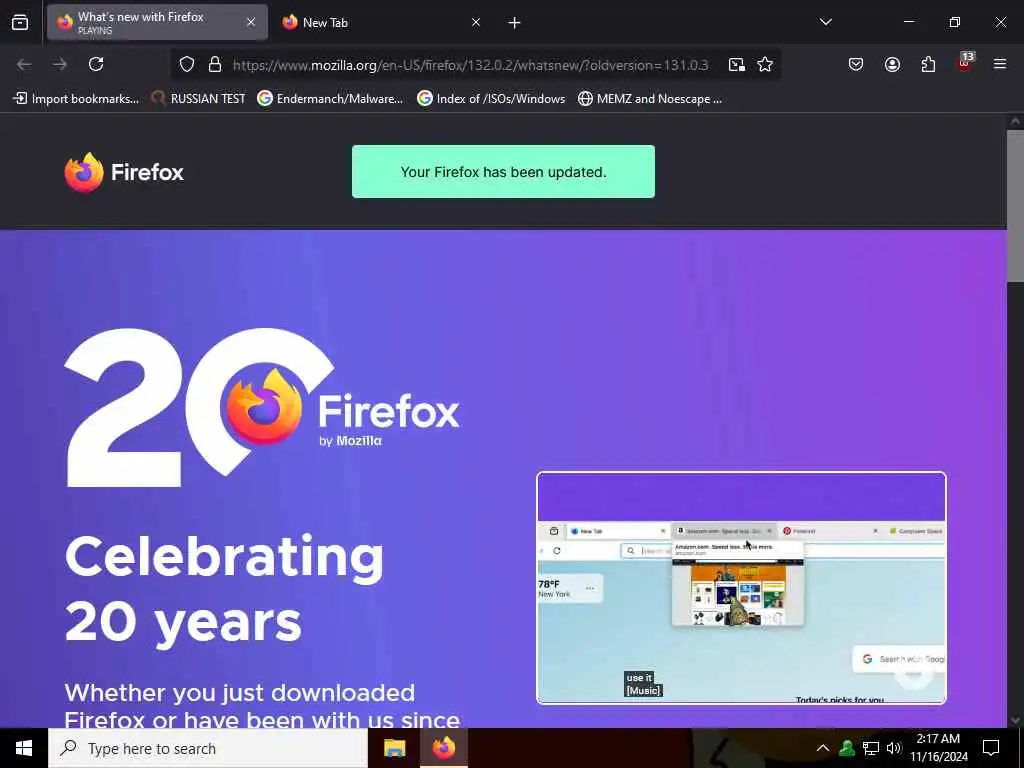Image resolution: width=1024 pixels, height=768 pixels.
Task: Go back one page
Action: coord(24,64)
